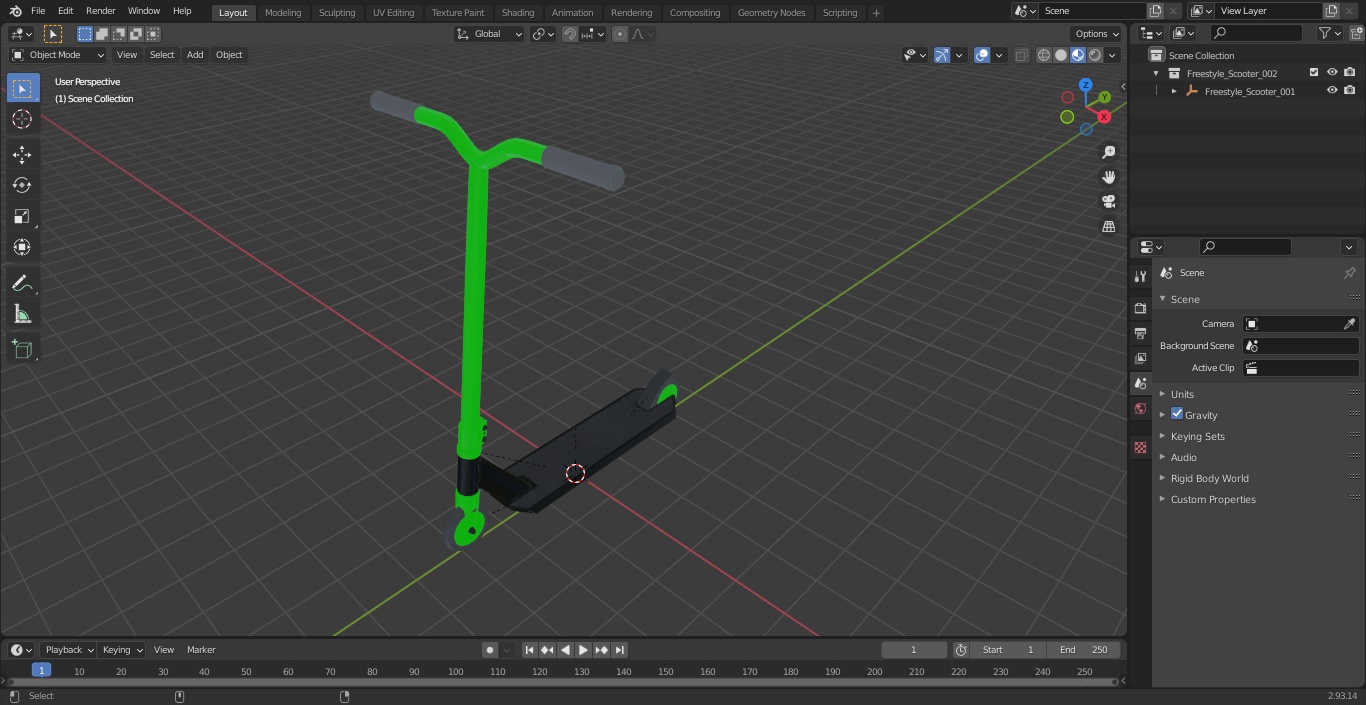
Task: Disable rendering for Freestyle_Scooter_001 camera icon
Action: (1350, 91)
